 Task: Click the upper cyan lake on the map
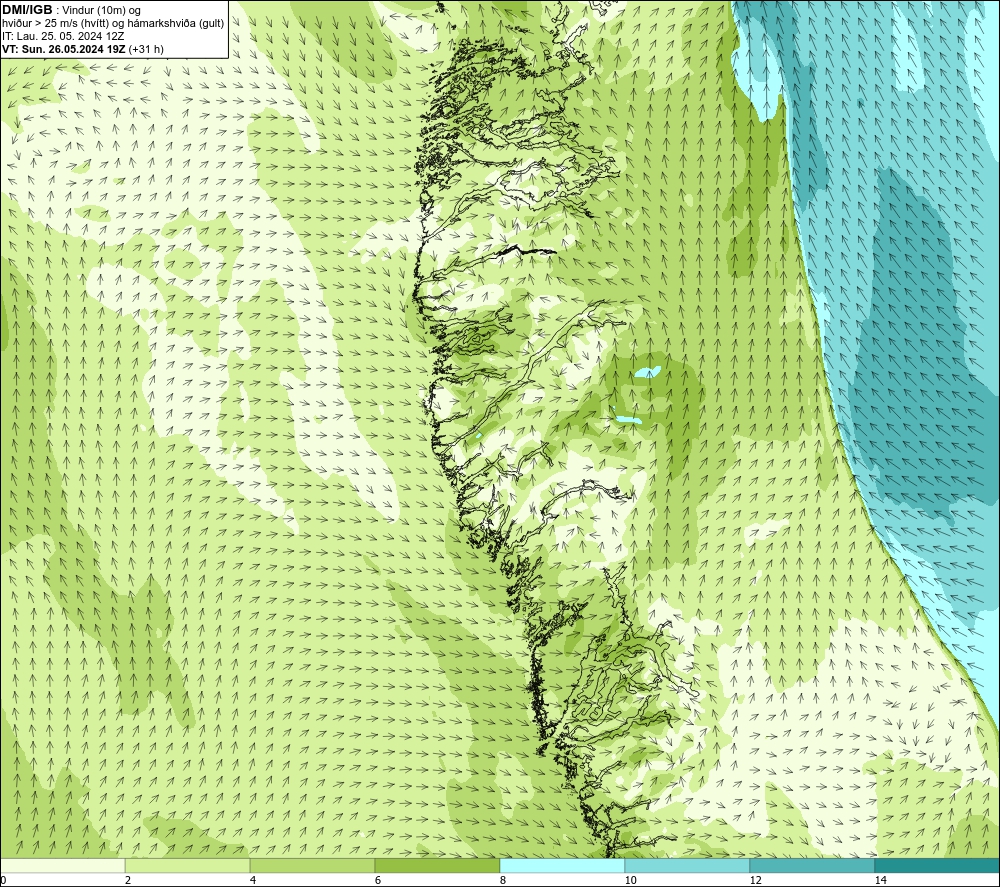(647, 372)
